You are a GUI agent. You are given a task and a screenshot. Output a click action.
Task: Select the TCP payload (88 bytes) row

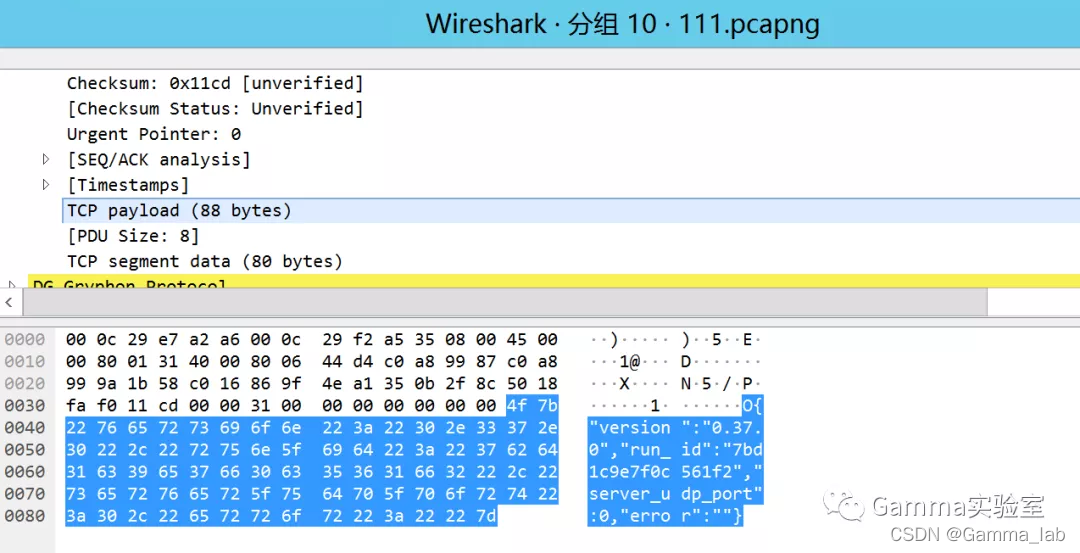click(570, 211)
